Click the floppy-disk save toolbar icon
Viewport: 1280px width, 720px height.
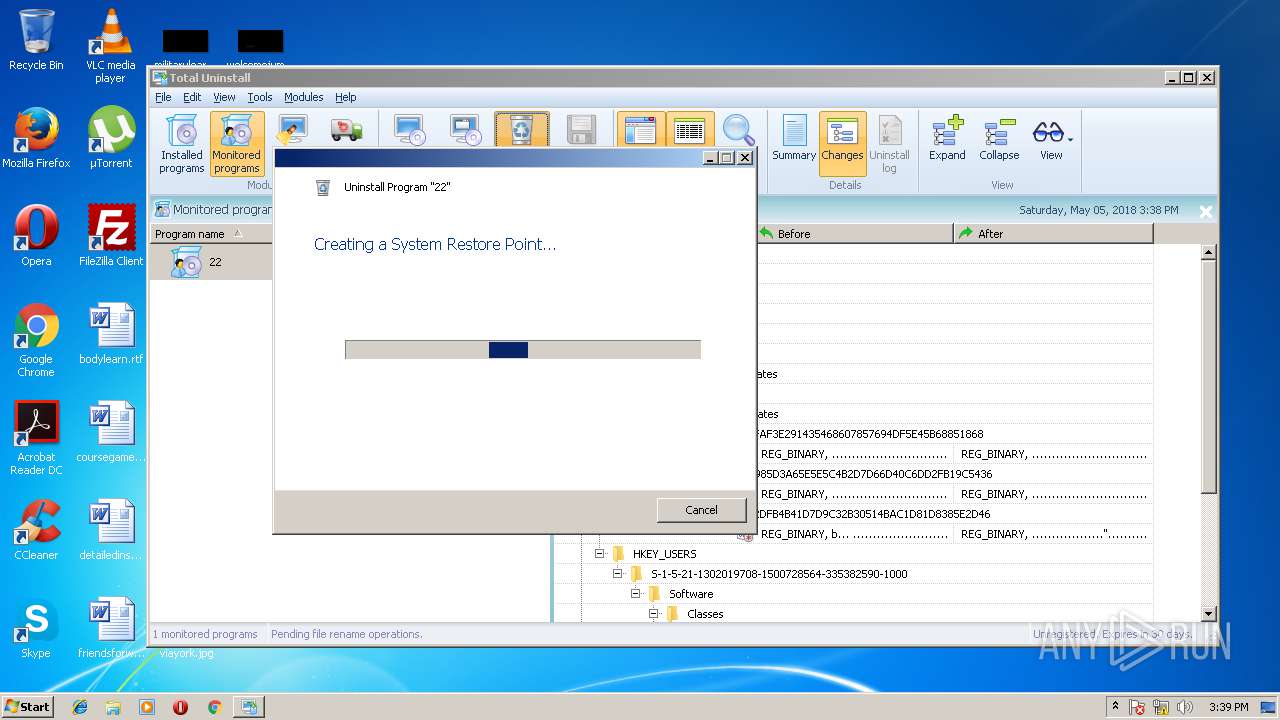tap(581, 131)
